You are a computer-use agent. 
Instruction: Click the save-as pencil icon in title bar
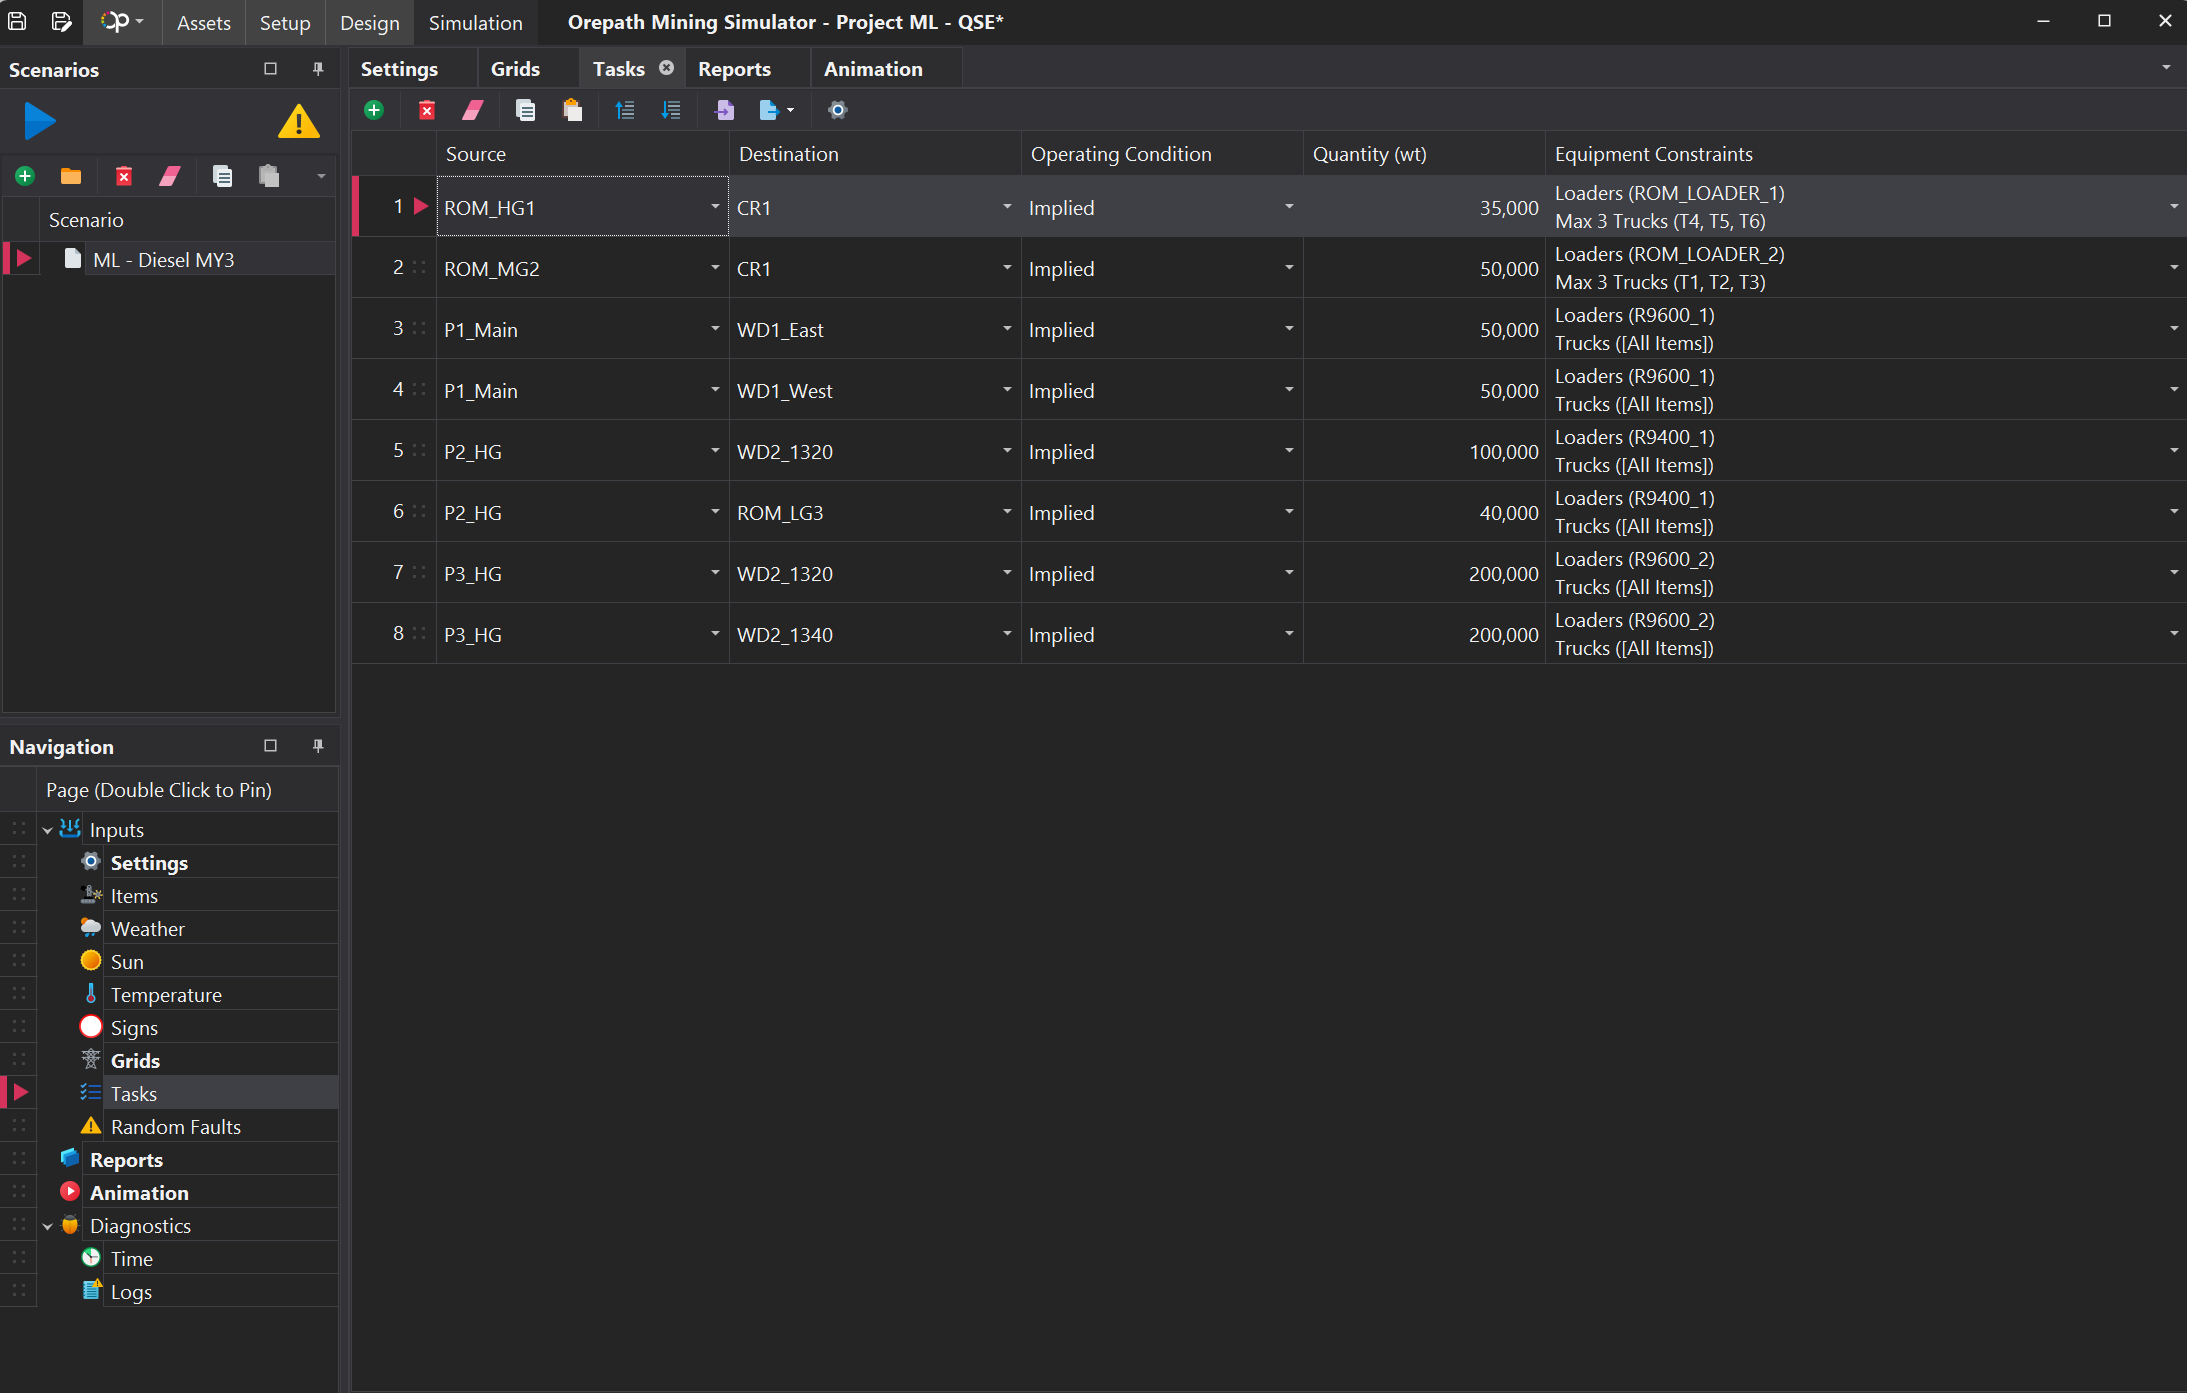coord(61,21)
